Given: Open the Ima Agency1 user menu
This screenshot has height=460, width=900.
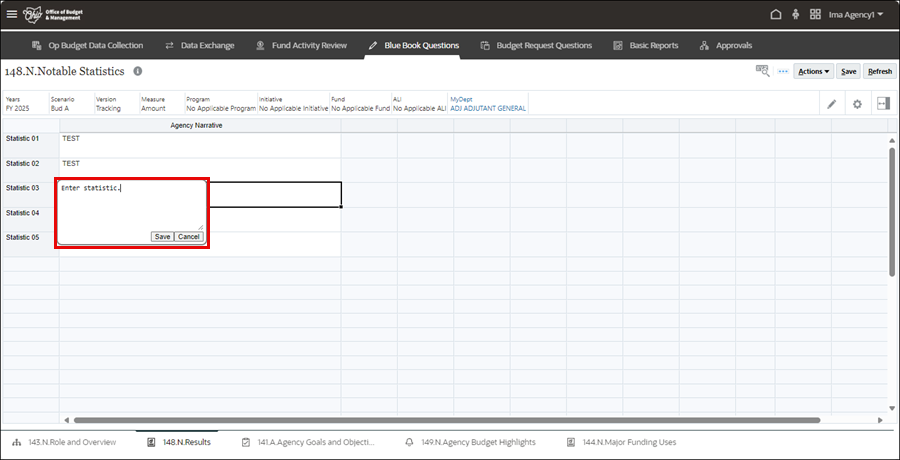Looking at the screenshot, I should tap(856, 15).
